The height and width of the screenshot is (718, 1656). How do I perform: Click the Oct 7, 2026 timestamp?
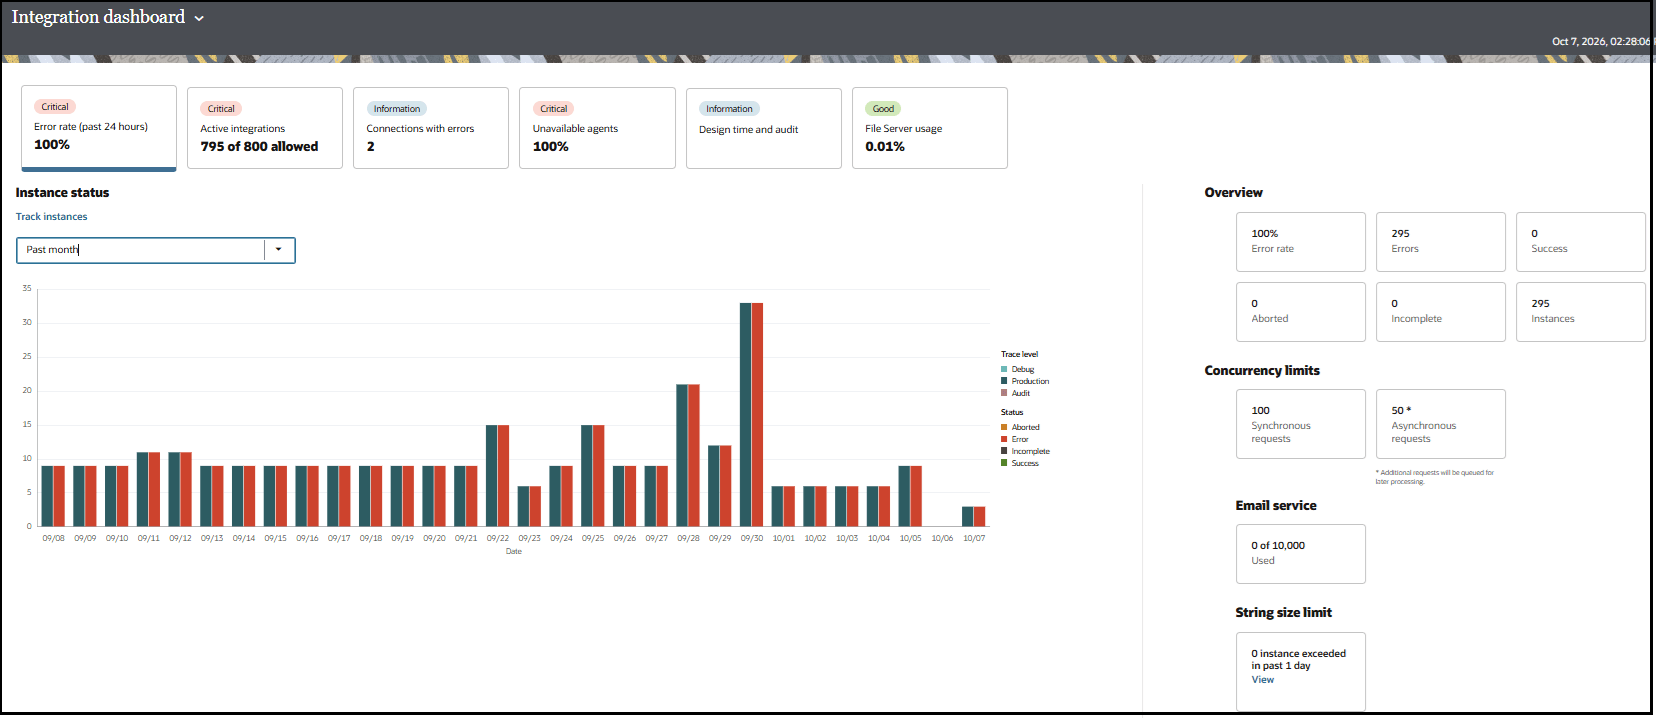coord(1600,41)
